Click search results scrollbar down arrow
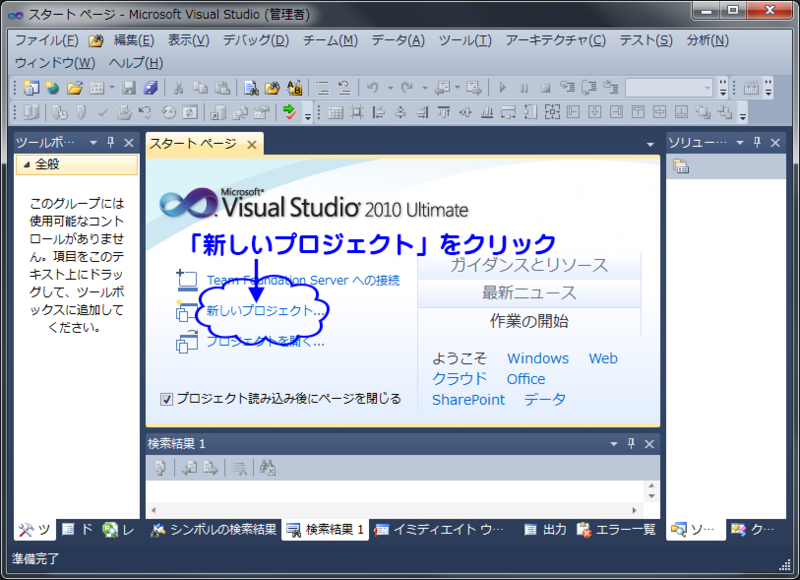 652,496
